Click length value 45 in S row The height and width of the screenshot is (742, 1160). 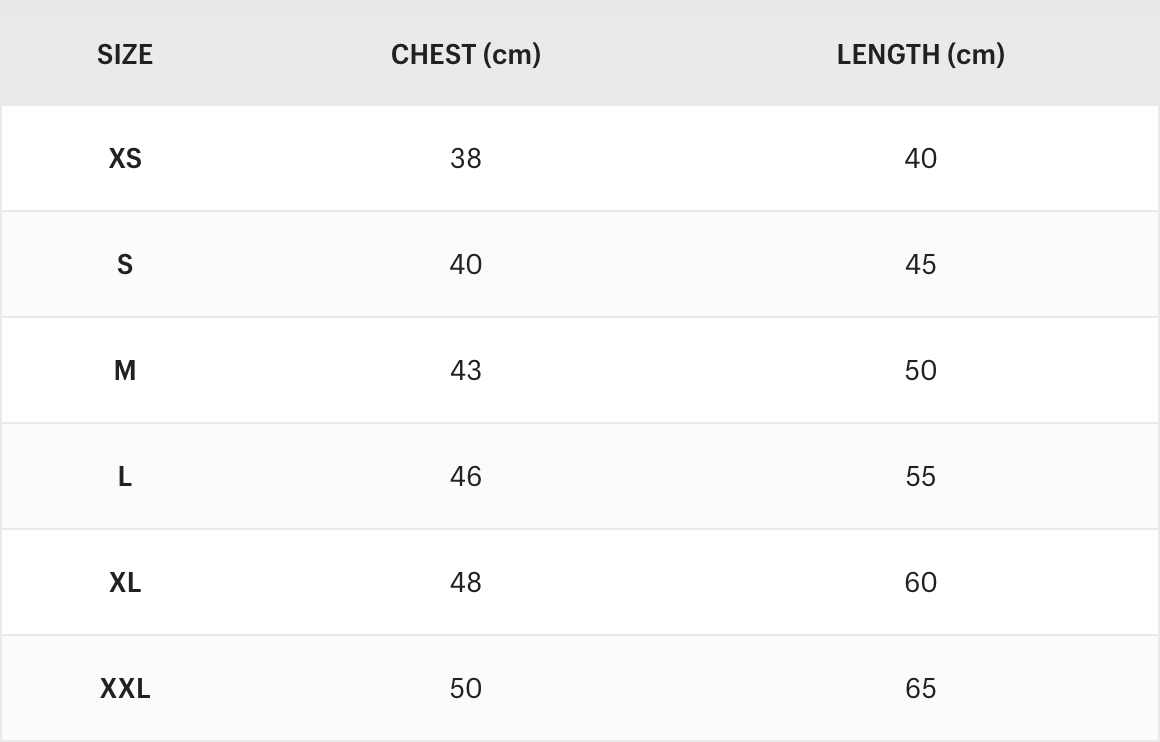(920, 265)
